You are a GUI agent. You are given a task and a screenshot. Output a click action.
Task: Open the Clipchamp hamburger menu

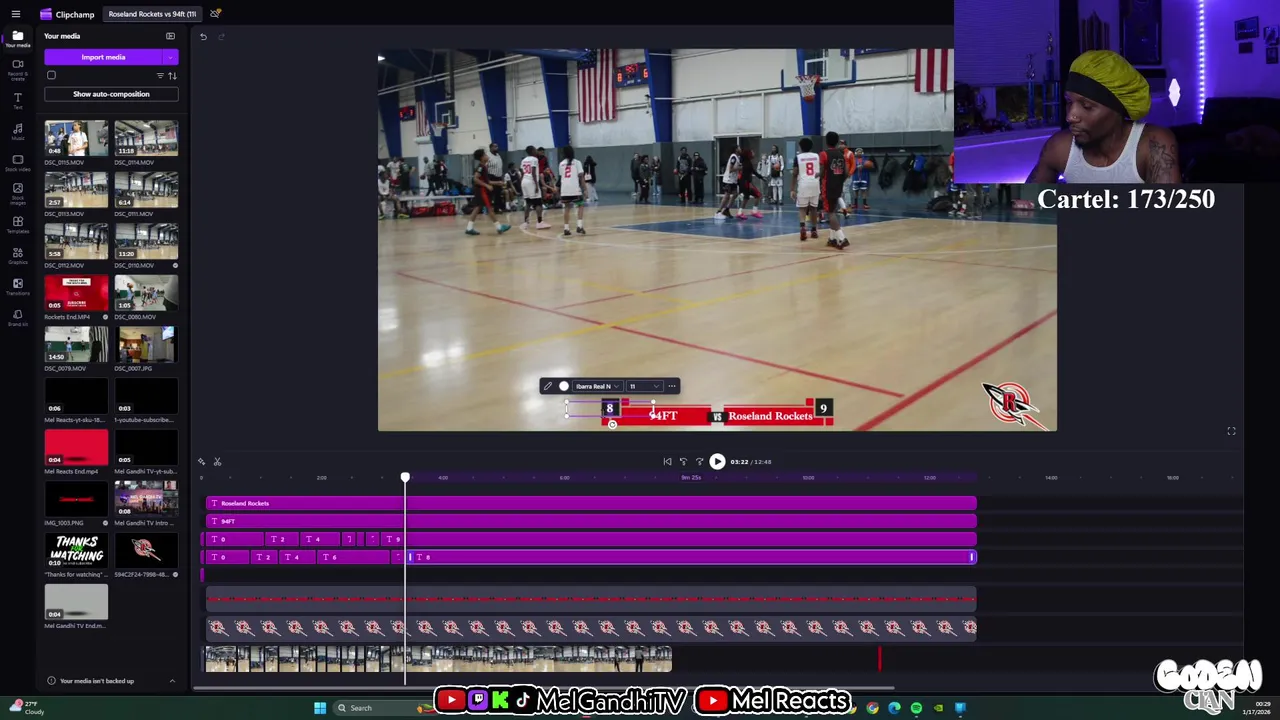[15, 14]
